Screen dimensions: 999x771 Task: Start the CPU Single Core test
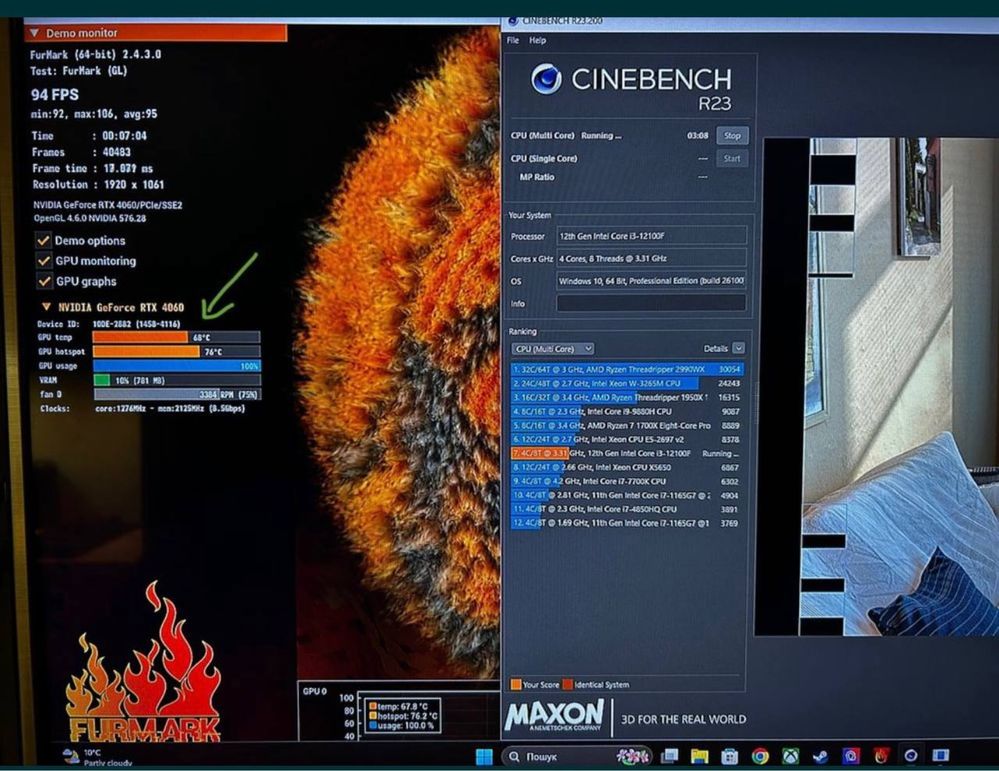[x=732, y=159]
